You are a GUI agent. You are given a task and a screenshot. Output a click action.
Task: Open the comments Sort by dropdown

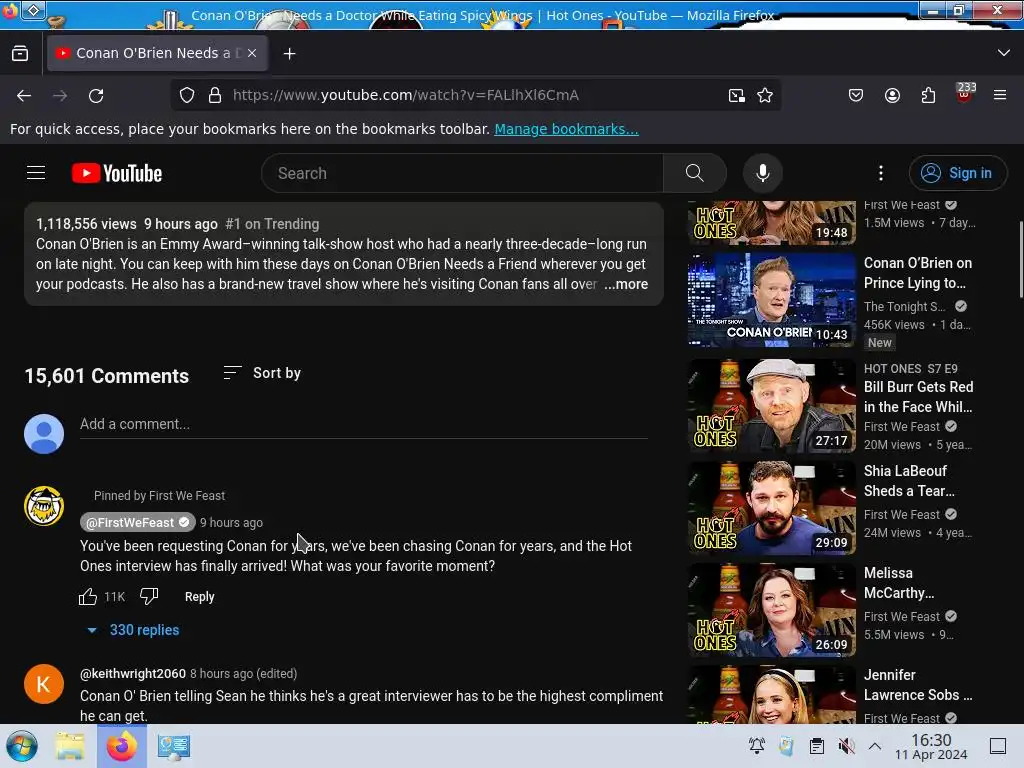click(x=262, y=373)
